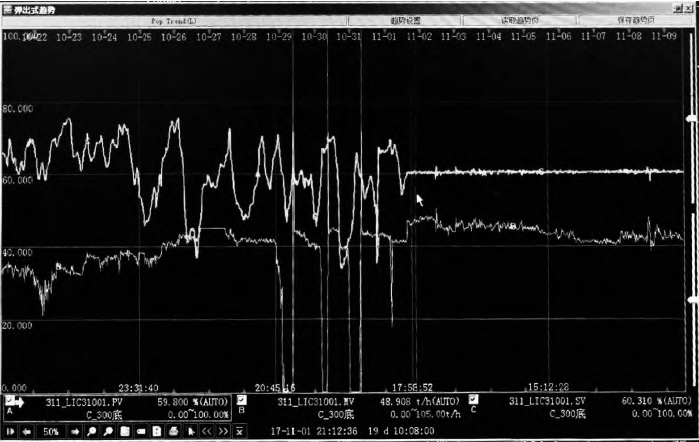Toggle pen B checkbox for 311_LIC31001.MV
Image resolution: width=699 pixels, height=442 pixels.
pos(240,398)
